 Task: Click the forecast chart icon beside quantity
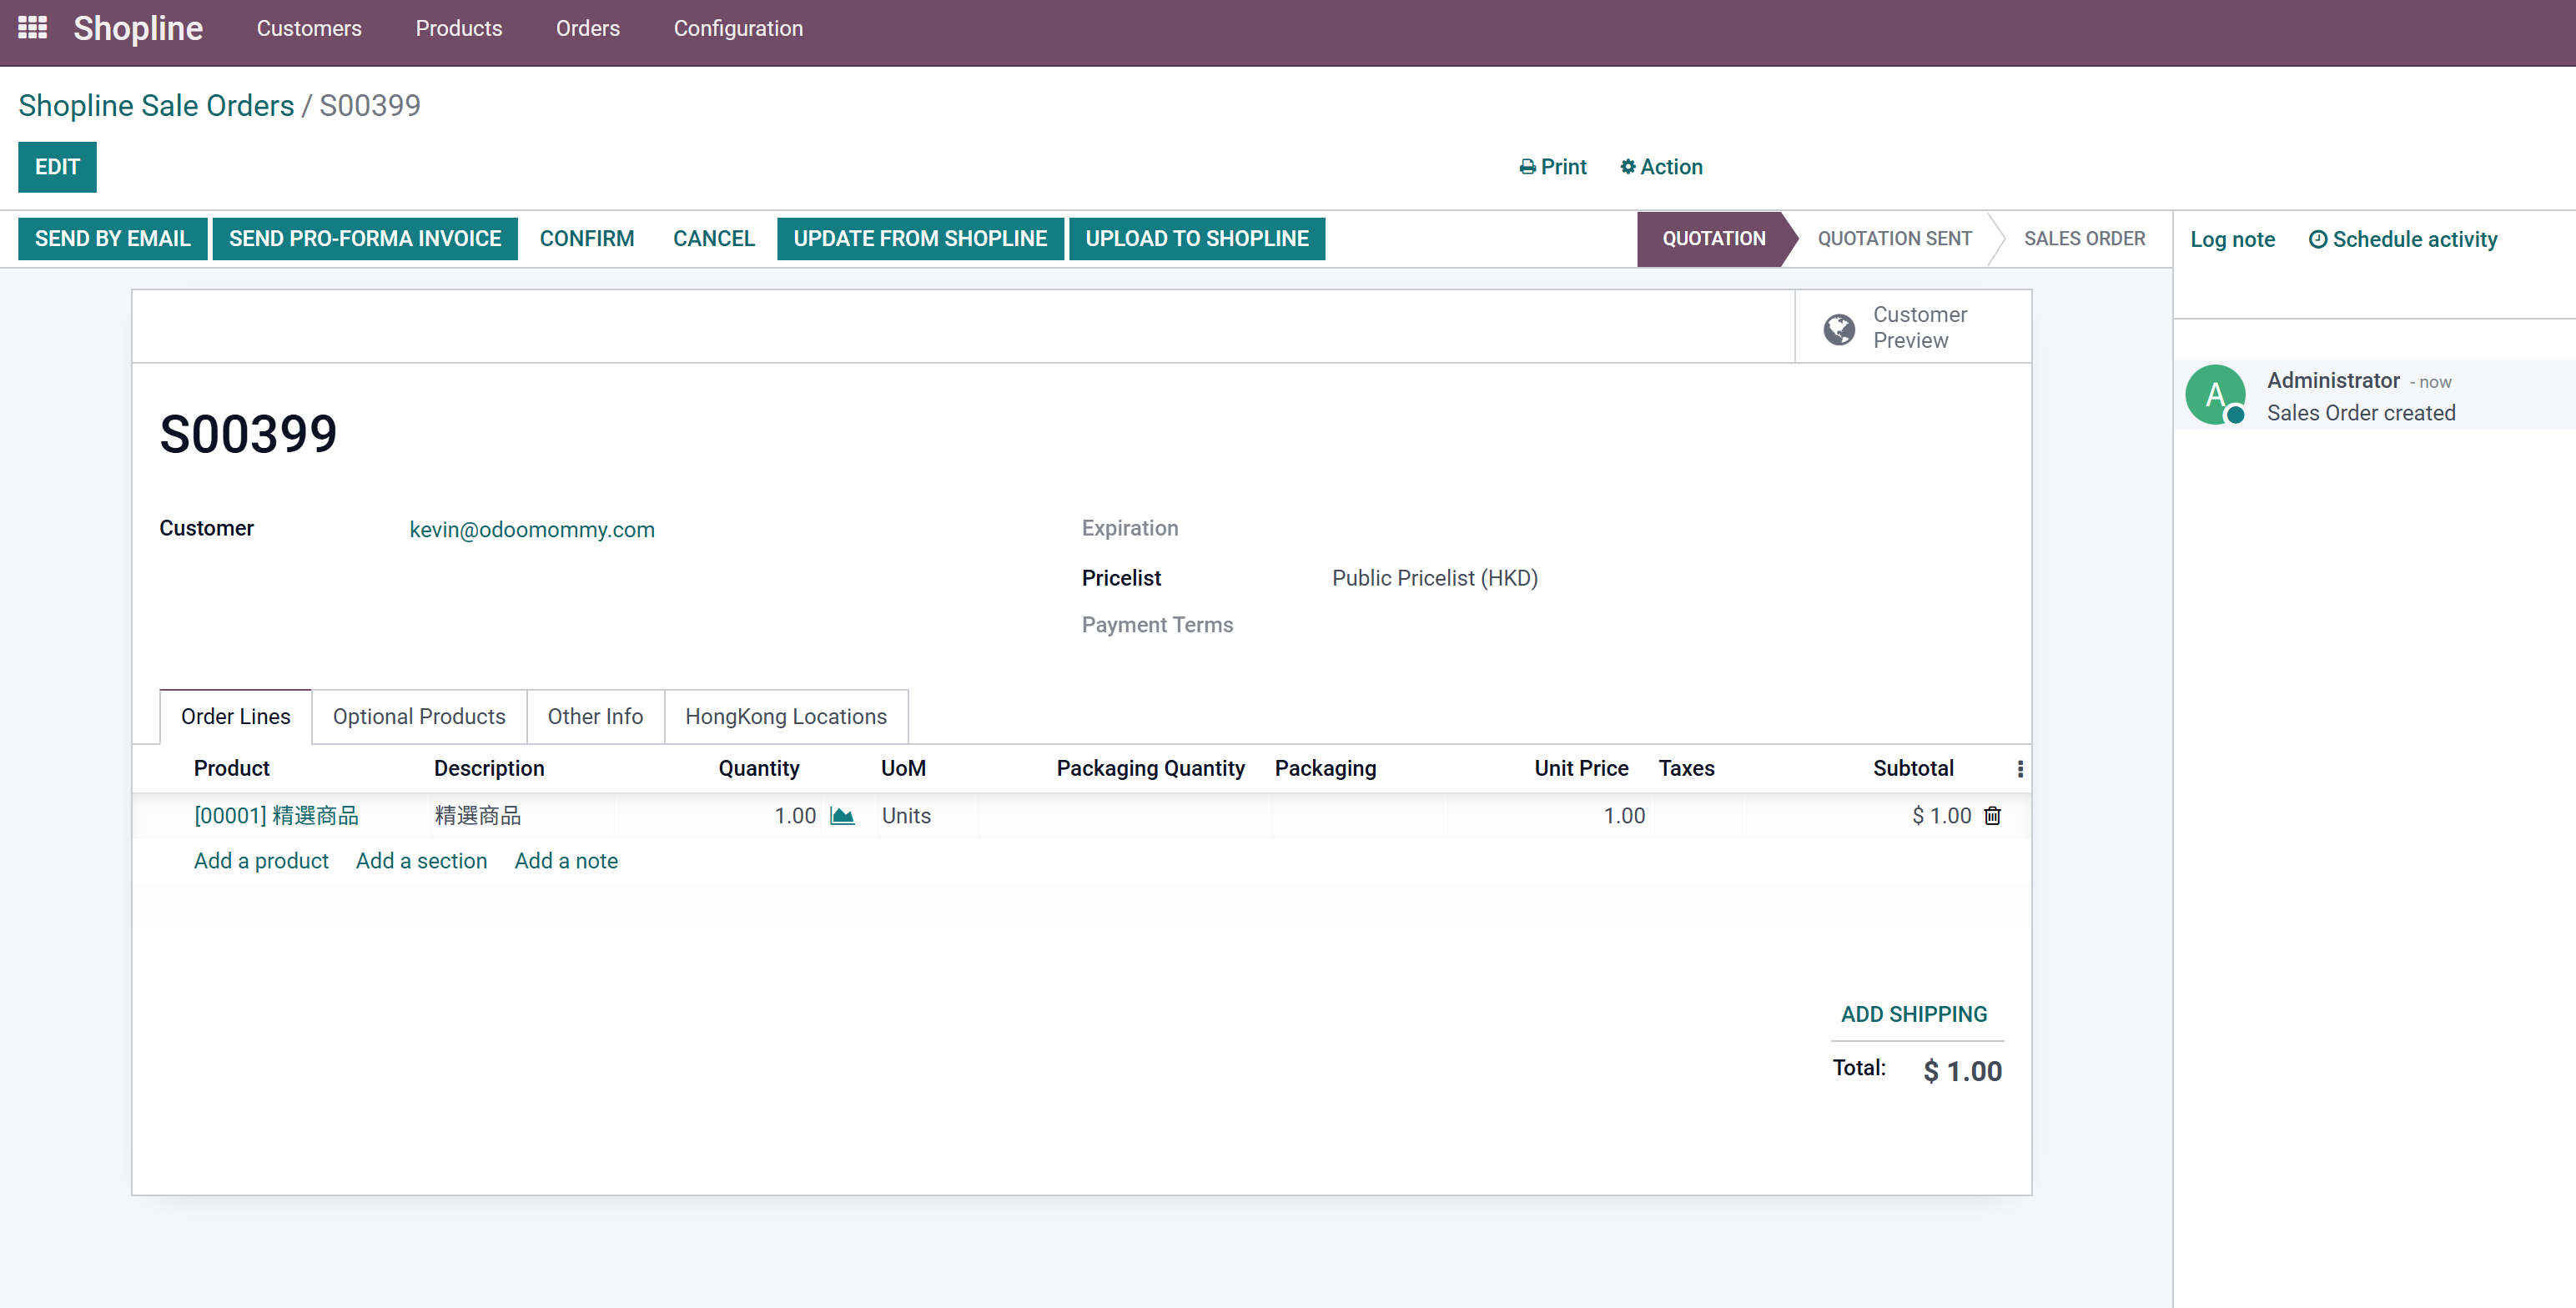click(x=842, y=816)
